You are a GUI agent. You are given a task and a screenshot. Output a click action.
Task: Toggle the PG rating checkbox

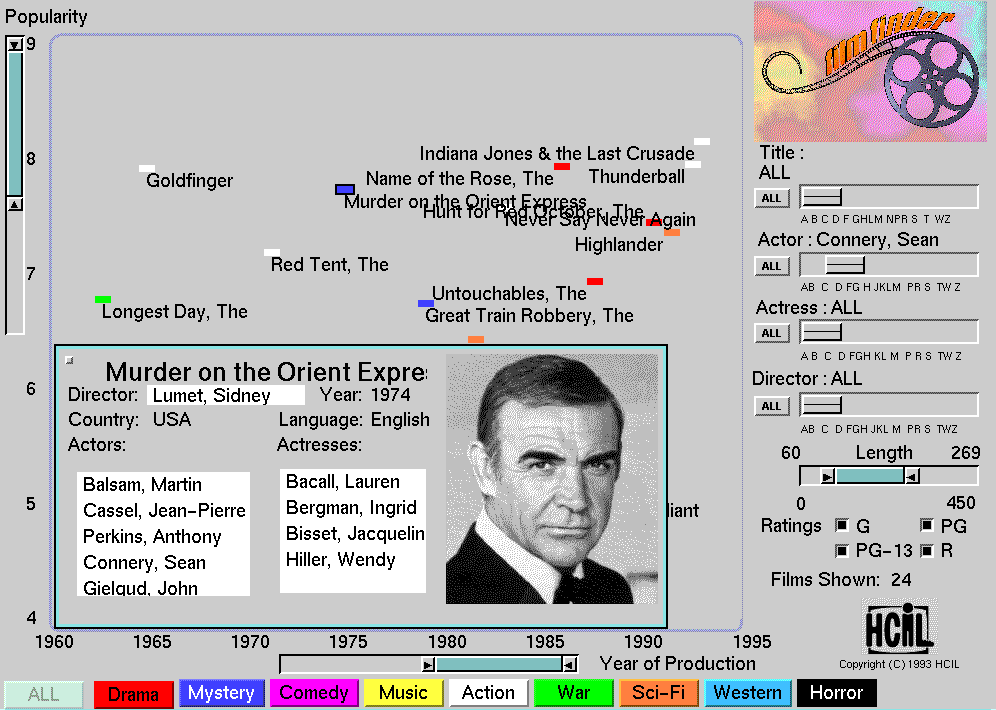(x=927, y=525)
